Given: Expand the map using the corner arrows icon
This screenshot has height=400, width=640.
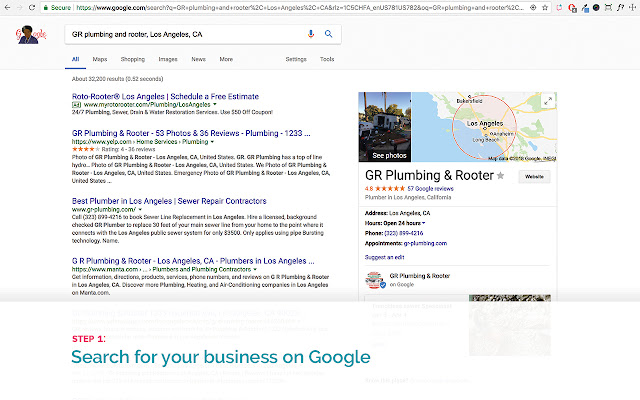Looking at the screenshot, I should (x=548, y=101).
